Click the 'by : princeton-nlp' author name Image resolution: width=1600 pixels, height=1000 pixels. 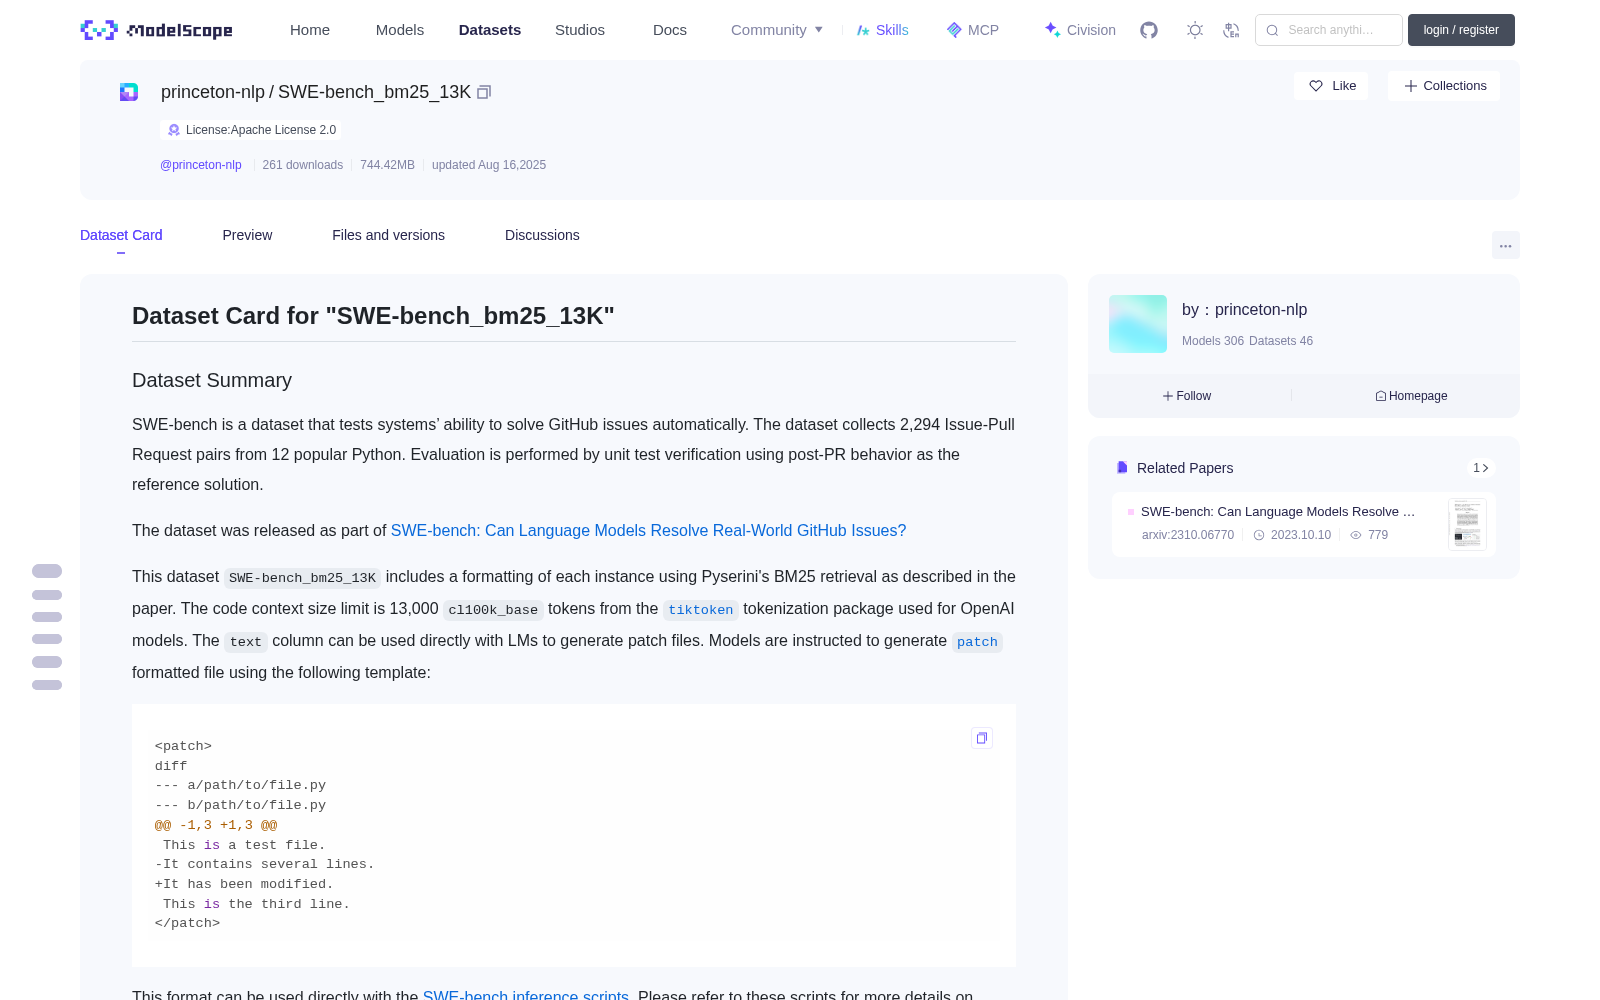(x=1245, y=310)
